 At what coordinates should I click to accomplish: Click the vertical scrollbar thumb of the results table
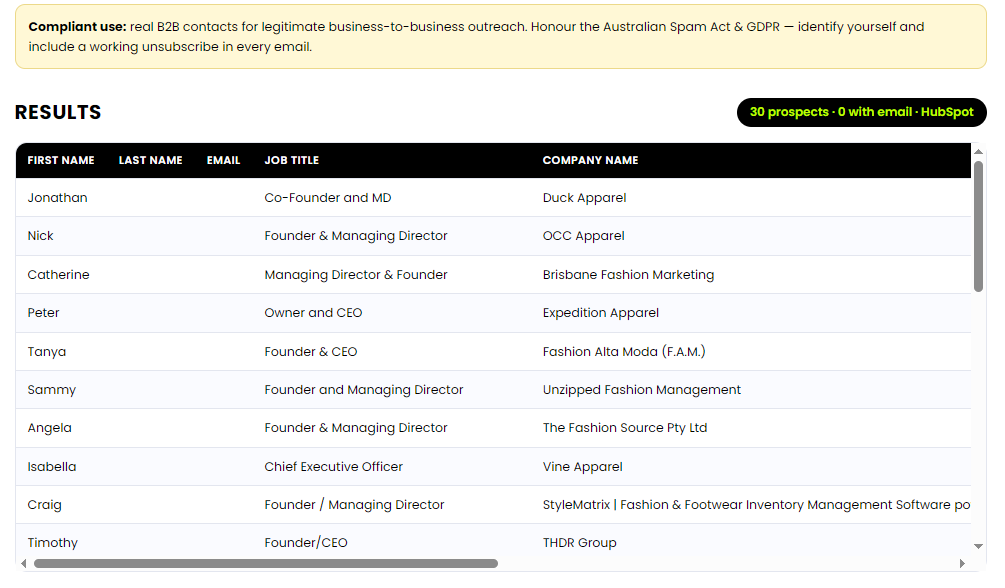click(x=978, y=226)
